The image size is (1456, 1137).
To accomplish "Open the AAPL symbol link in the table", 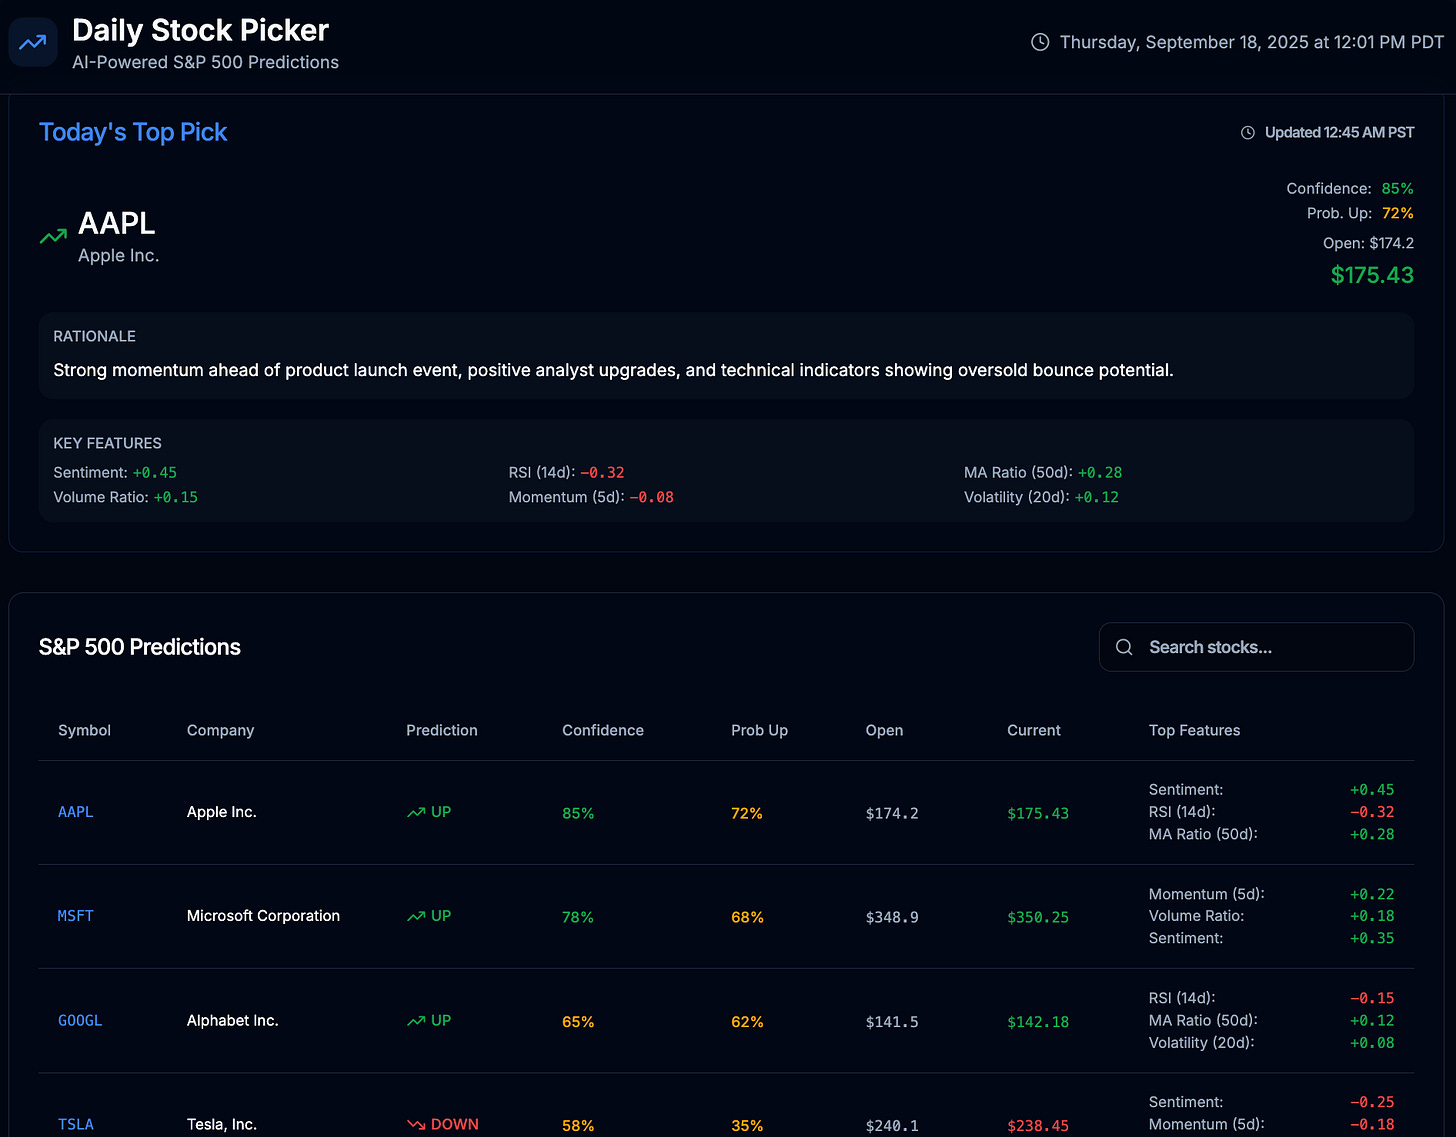I will pos(76,812).
